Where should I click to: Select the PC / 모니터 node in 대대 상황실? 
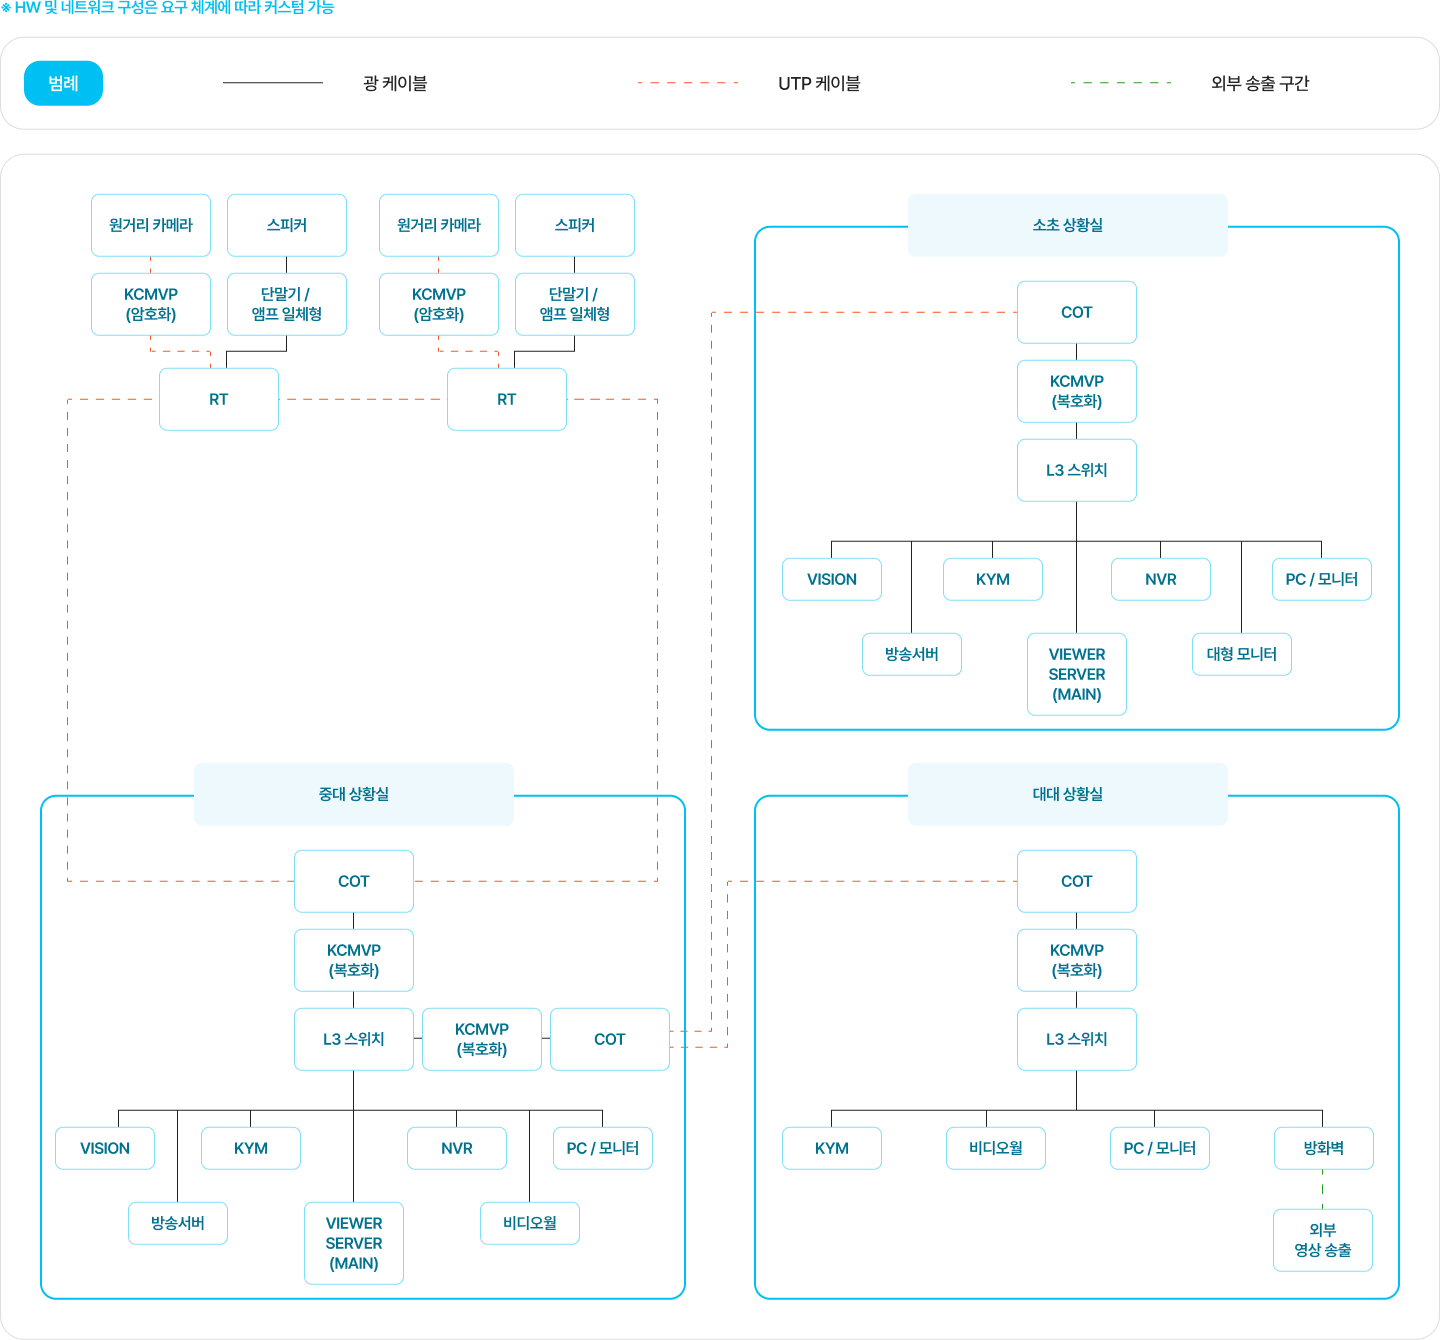[1159, 1148]
